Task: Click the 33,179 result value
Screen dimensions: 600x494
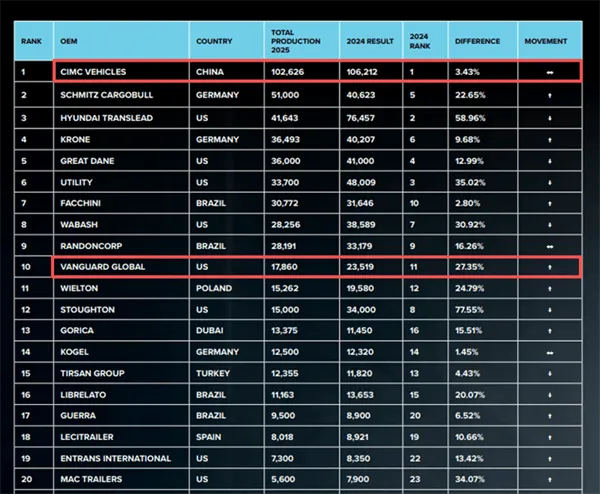Action: point(359,246)
